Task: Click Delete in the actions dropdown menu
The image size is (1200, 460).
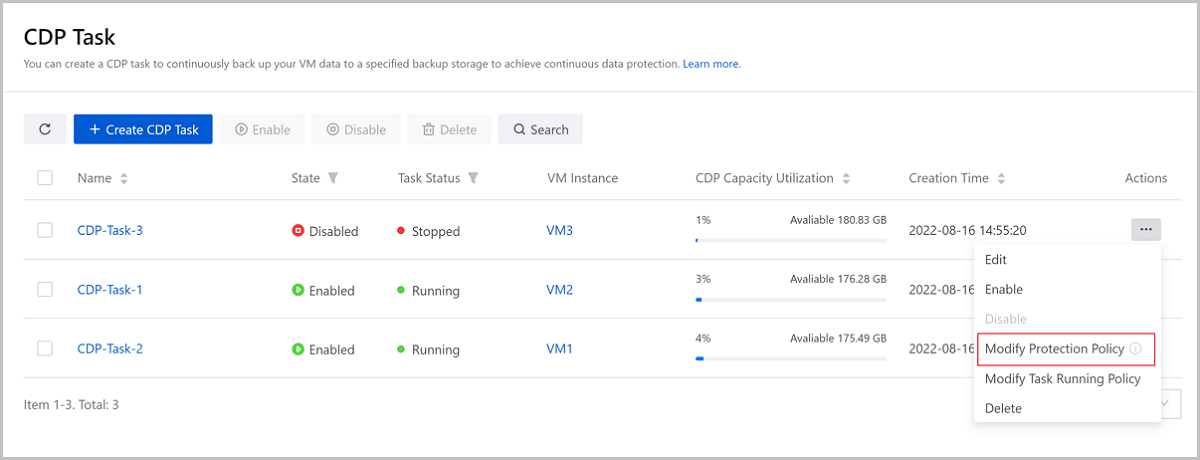Action: click(1003, 408)
